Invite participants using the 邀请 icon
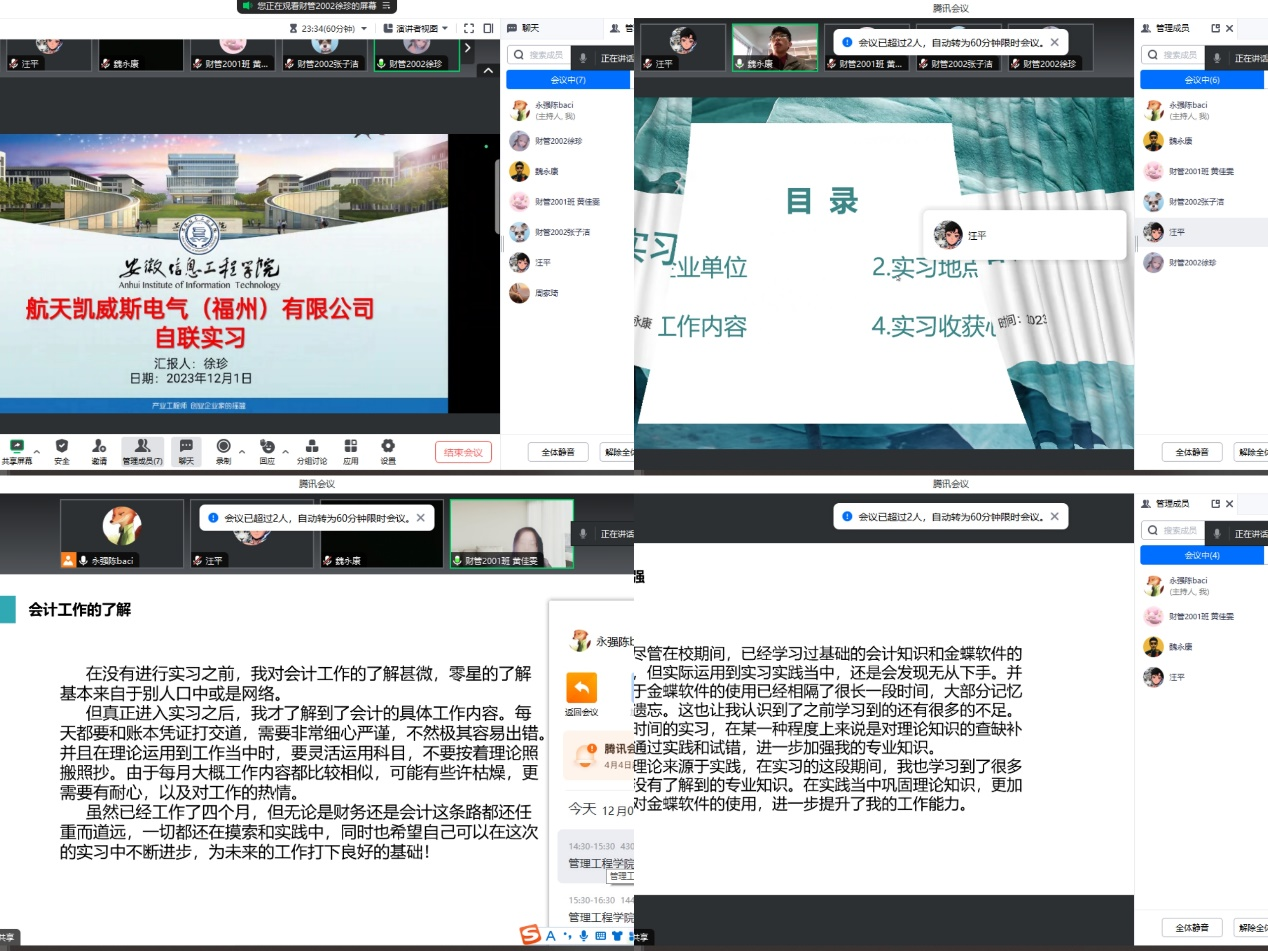 (98, 452)
